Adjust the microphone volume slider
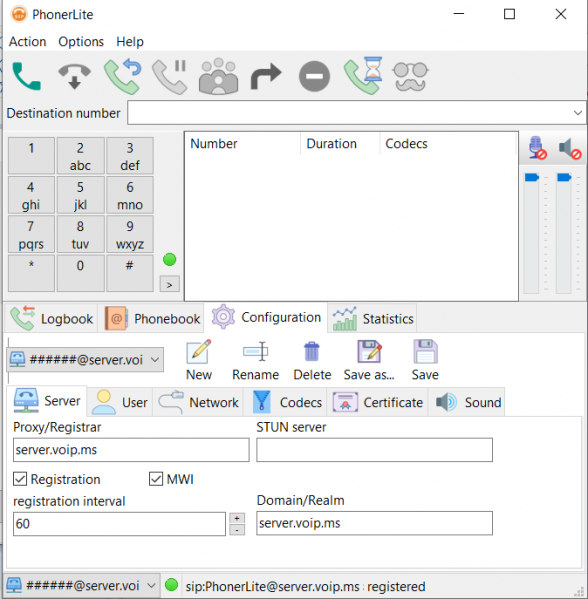 [531, 178]
